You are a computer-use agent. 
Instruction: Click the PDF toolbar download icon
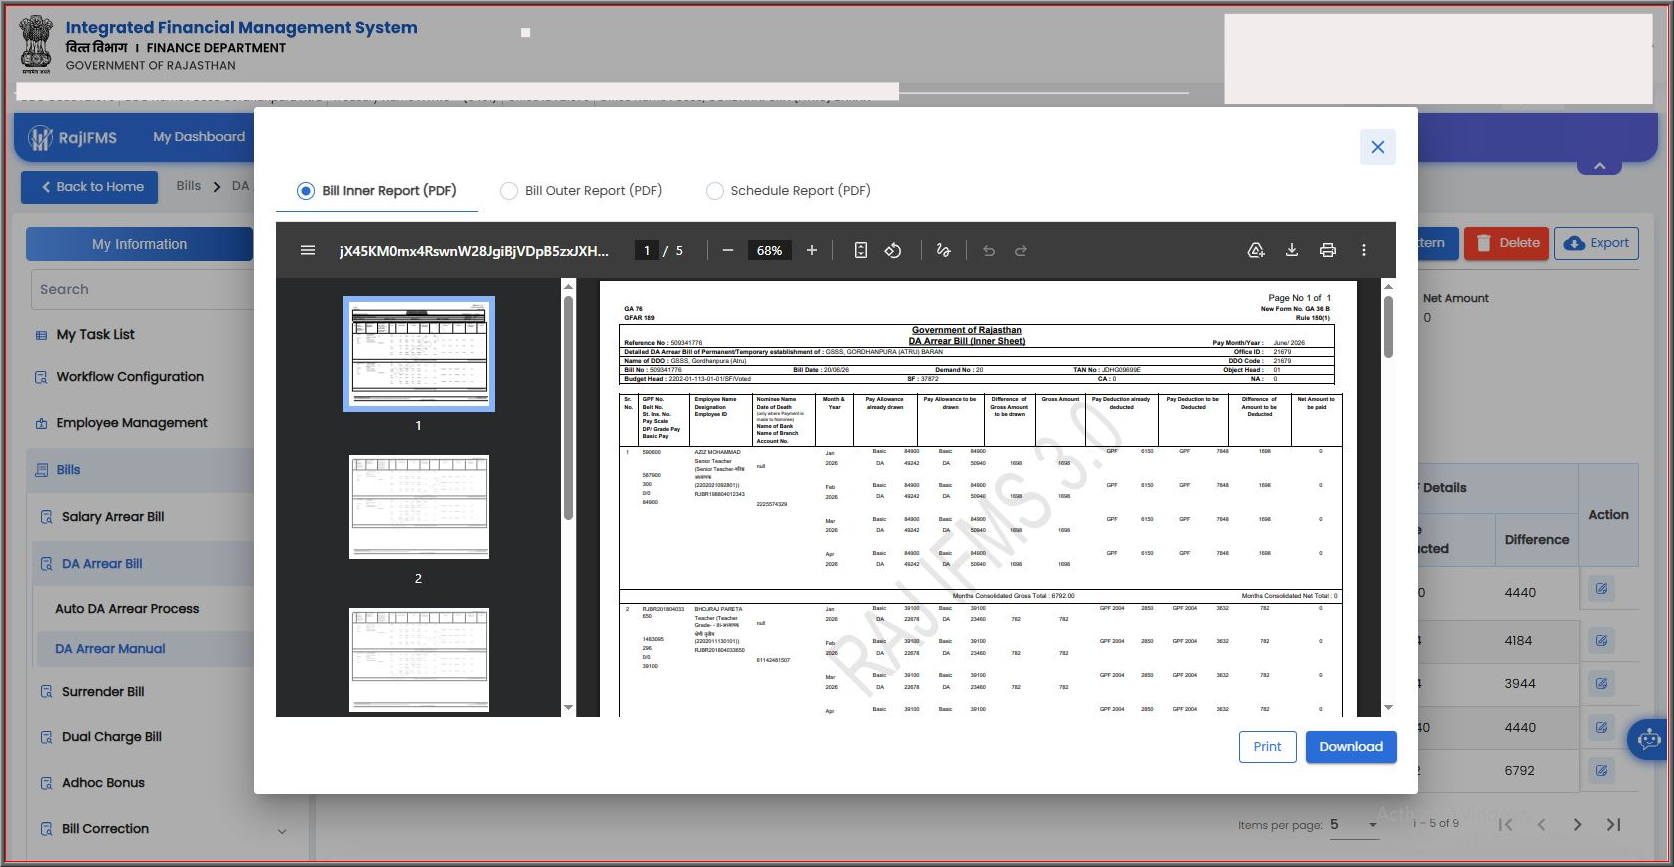point(1292,250)
